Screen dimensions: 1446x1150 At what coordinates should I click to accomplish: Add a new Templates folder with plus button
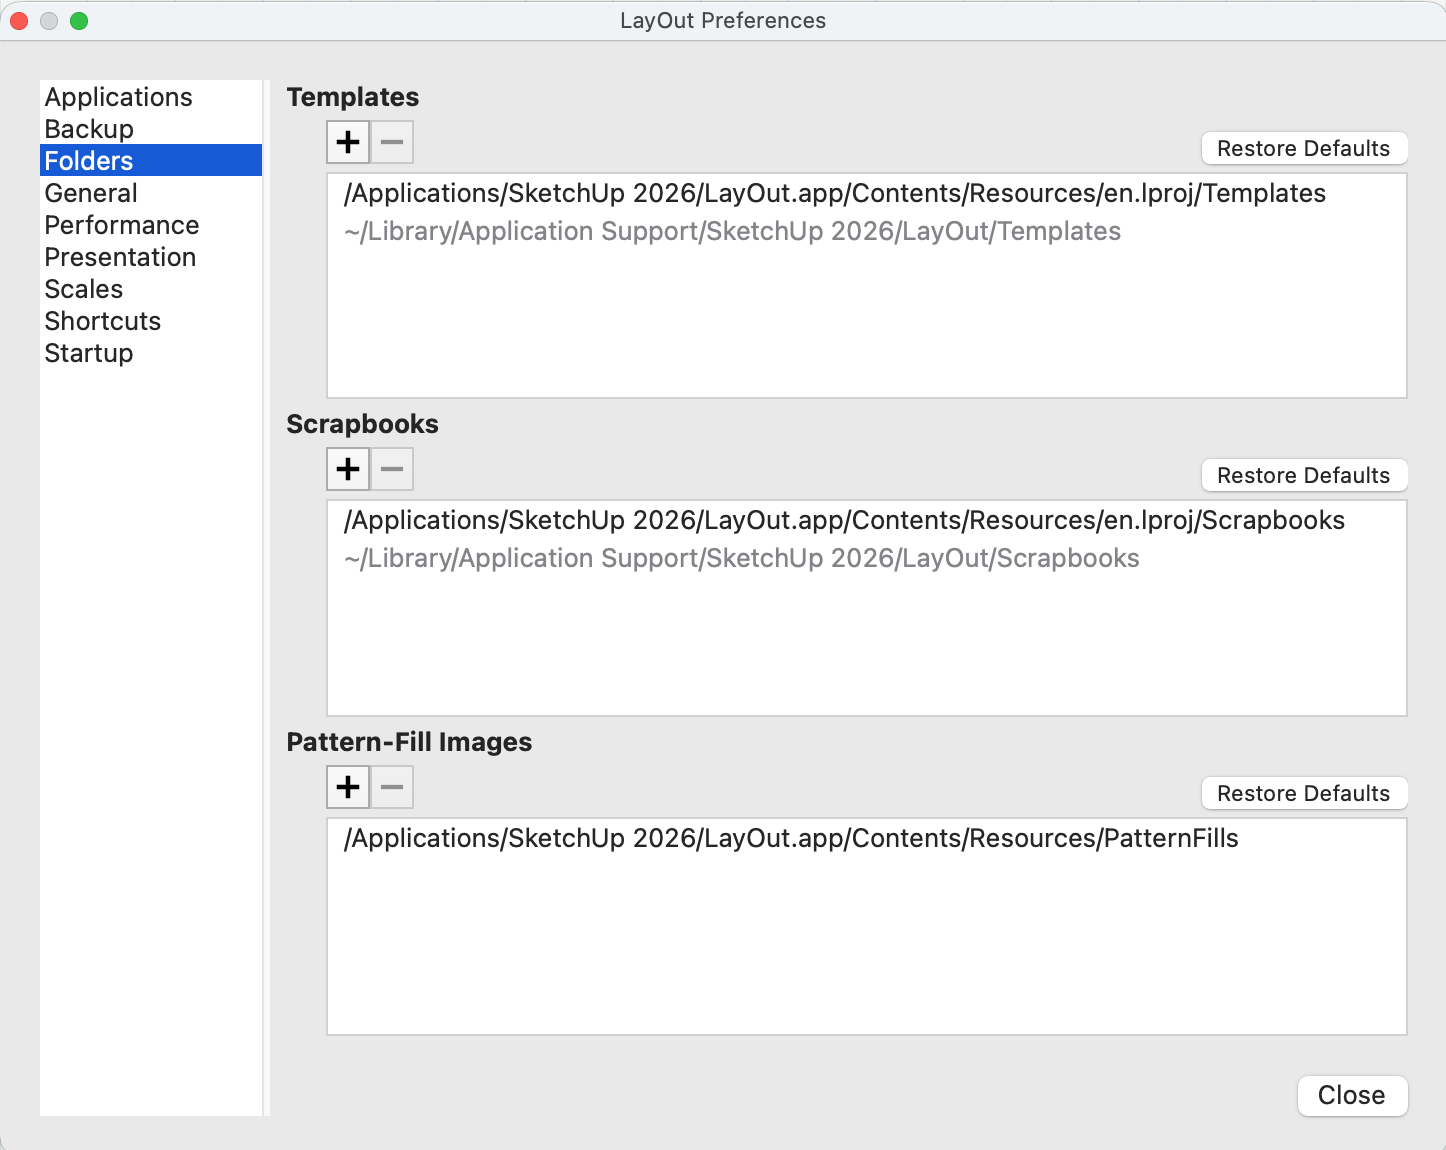[348, 142]
